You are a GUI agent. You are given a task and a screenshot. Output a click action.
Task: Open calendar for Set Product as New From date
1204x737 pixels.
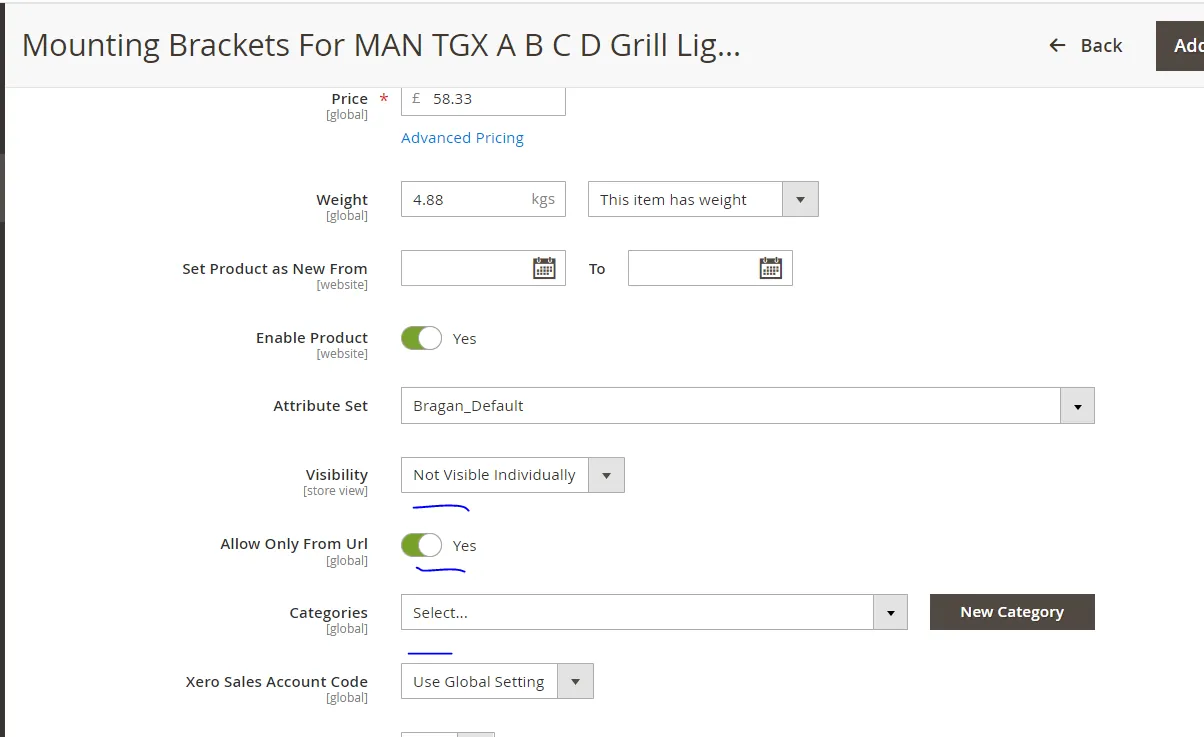pyautogui.click(x=544, y=268)
